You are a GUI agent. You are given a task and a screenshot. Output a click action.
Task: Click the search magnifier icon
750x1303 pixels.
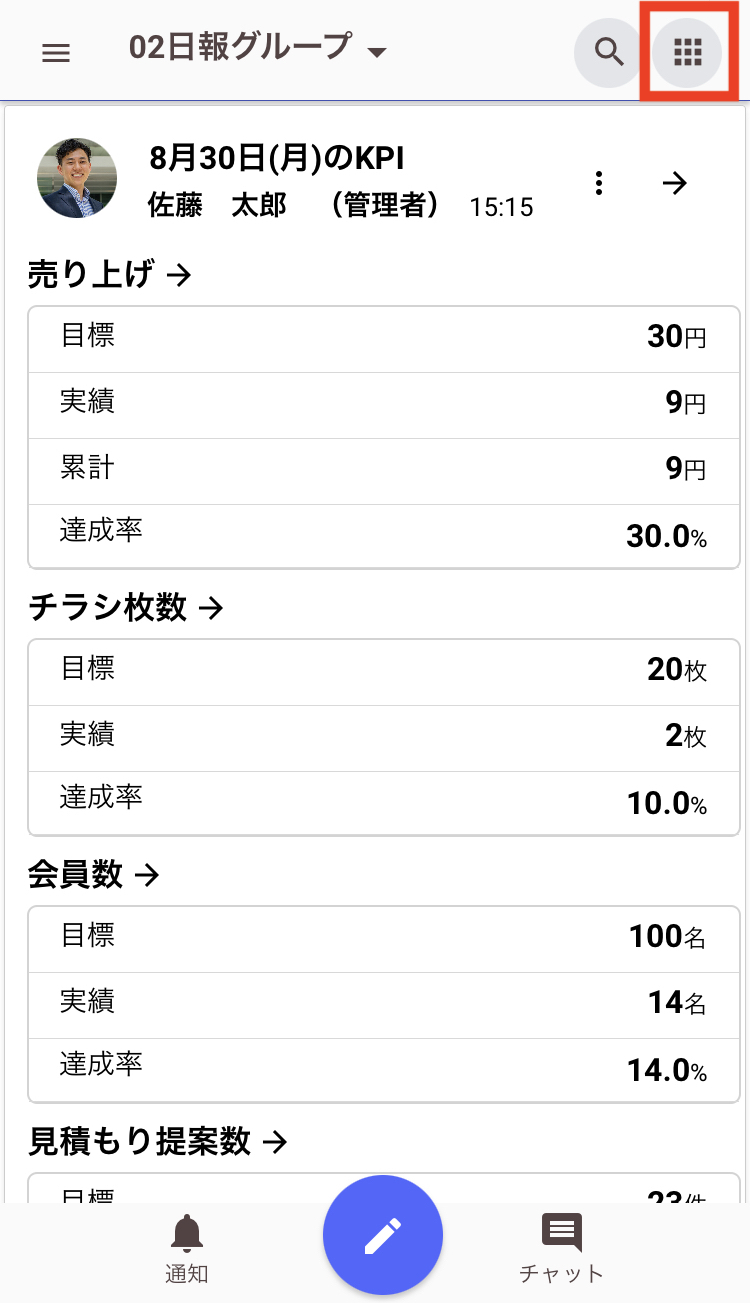(609, 50)
